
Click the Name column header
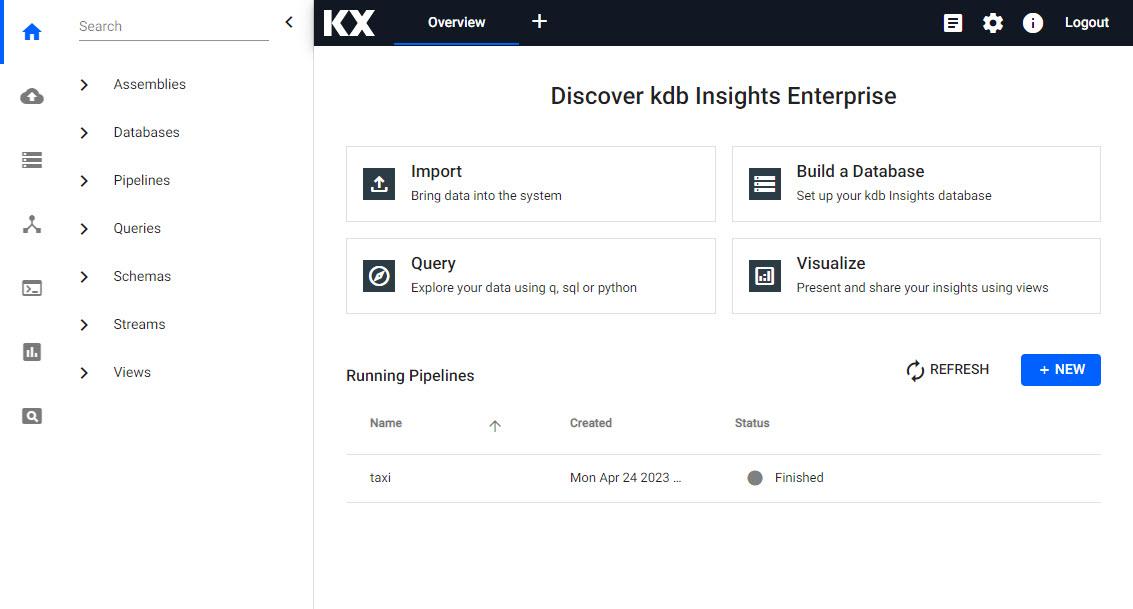(x=386, y=423)
